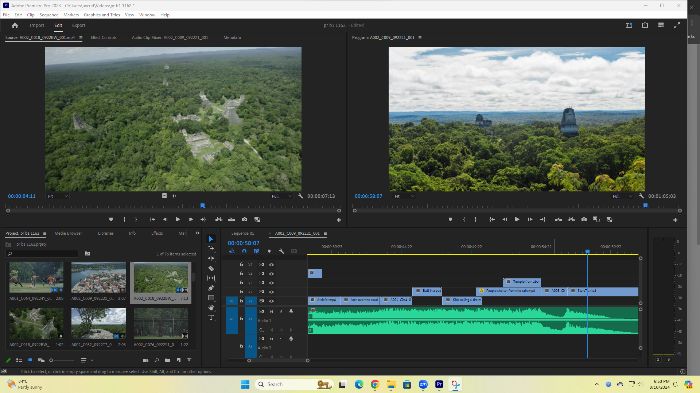The image size is (700, 393).
Task: Hide the topmost video track eye toggle
Action: pyautogui.click(x=271, y=264)
